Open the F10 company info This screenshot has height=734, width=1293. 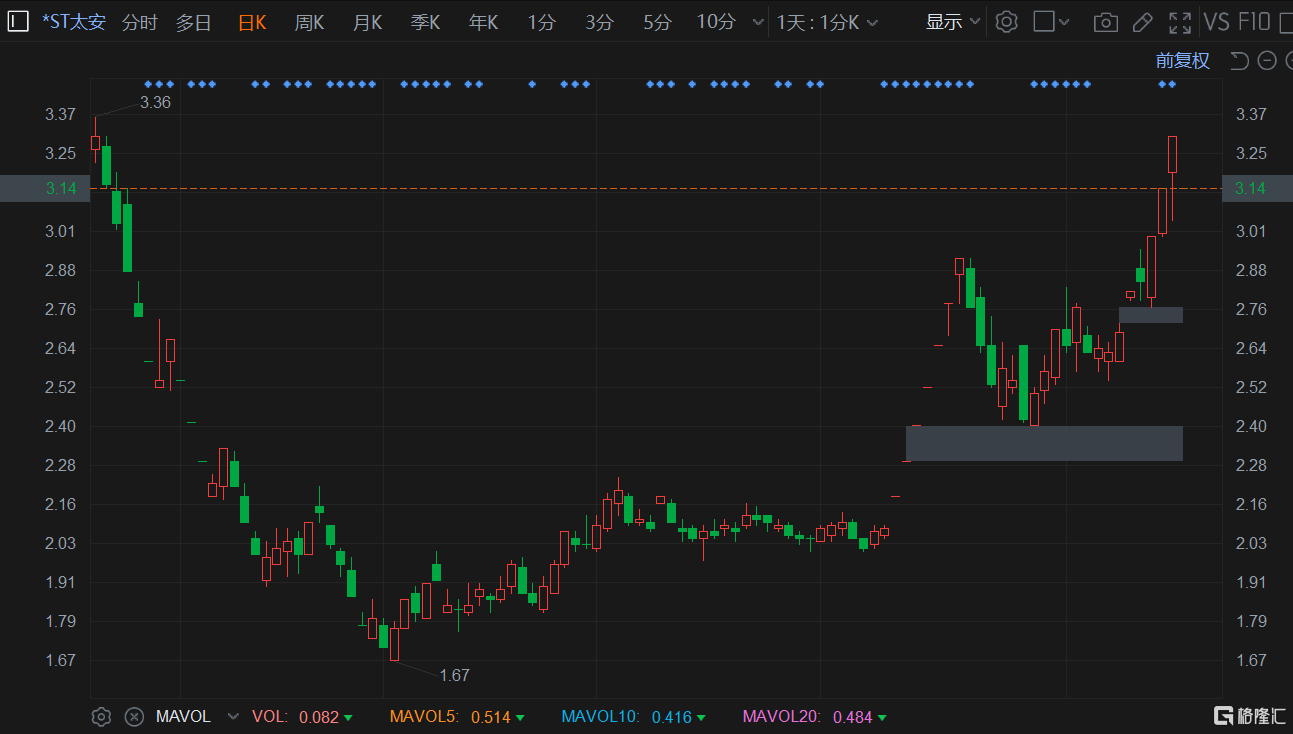[1254, 21]
